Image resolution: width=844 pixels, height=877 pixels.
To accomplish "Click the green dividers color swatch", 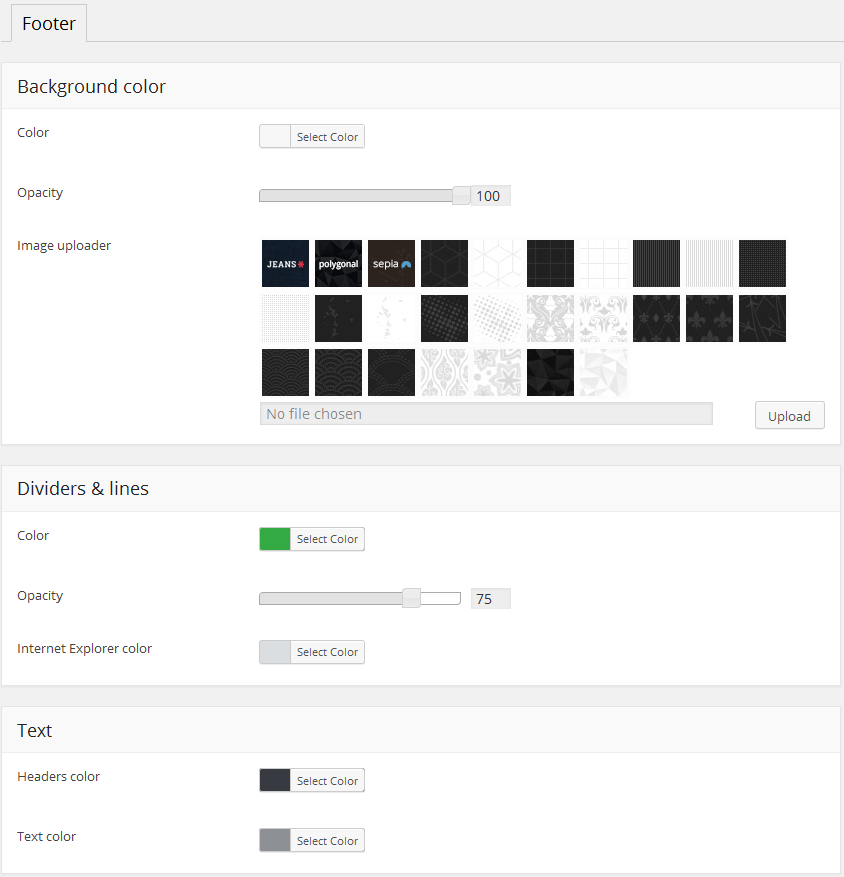I will [x=275, y=539].
